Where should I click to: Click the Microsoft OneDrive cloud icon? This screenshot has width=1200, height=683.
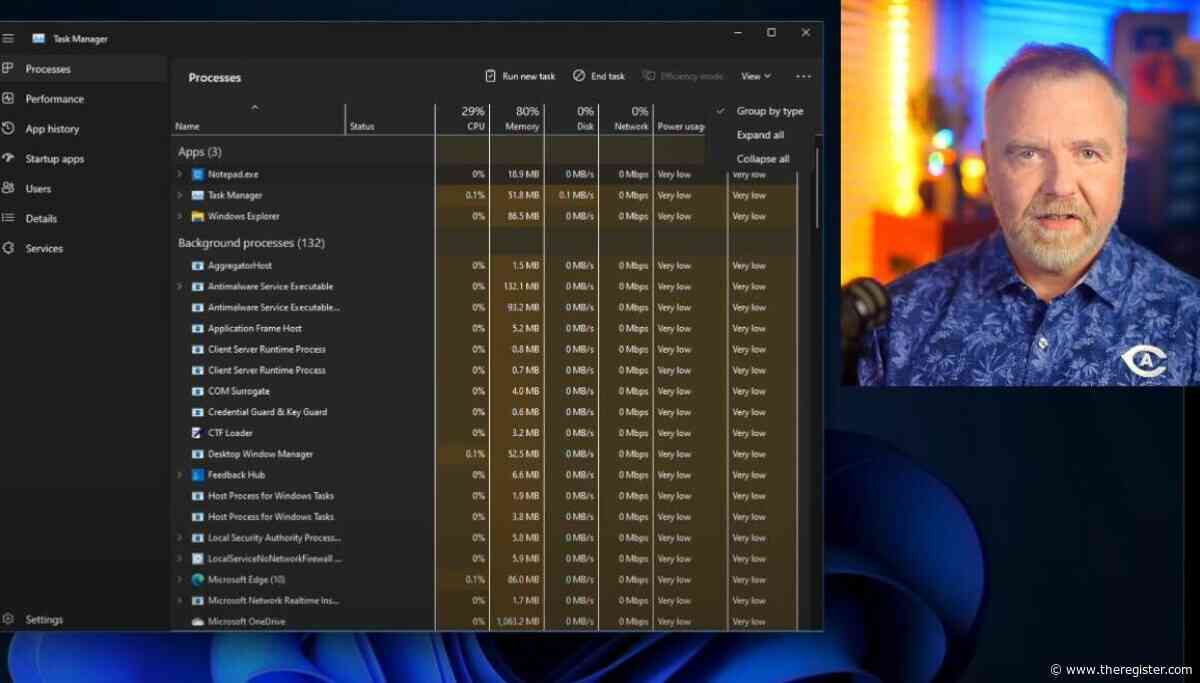click(x=197, y=621)
